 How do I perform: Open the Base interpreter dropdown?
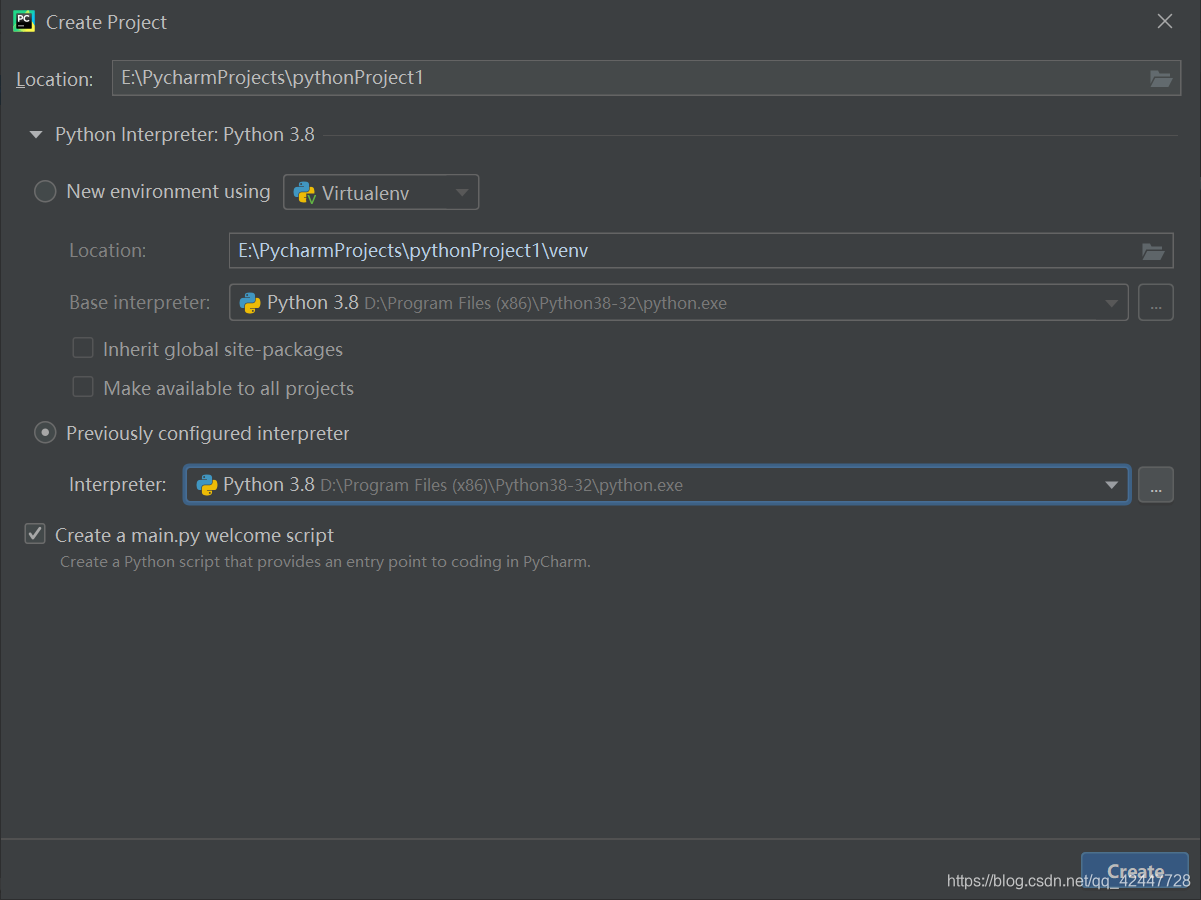[x=679, y=303]
